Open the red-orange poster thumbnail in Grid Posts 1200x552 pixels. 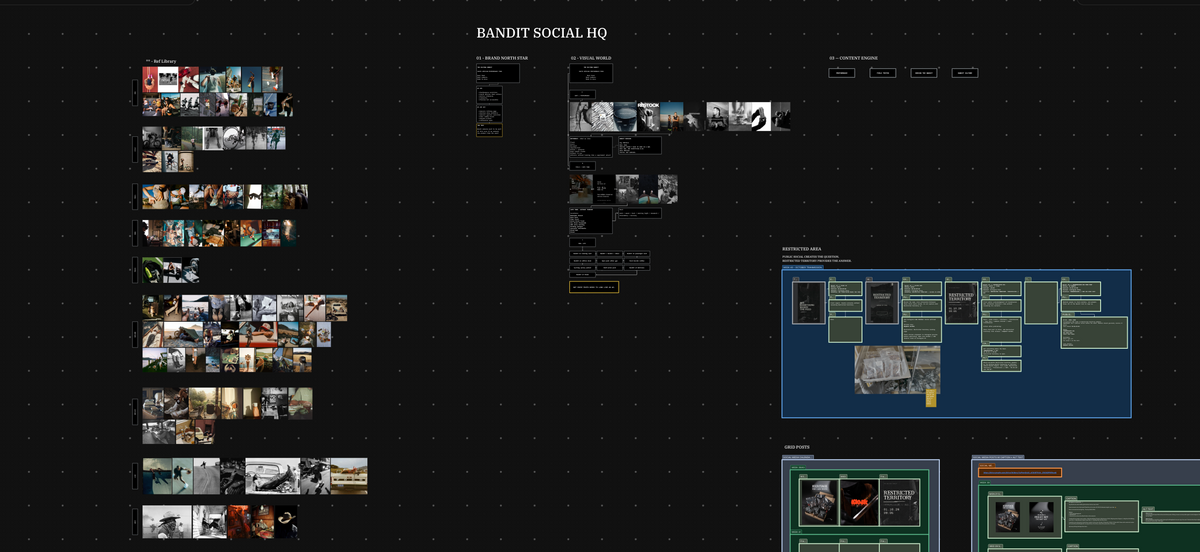click(x=858, y=502)
